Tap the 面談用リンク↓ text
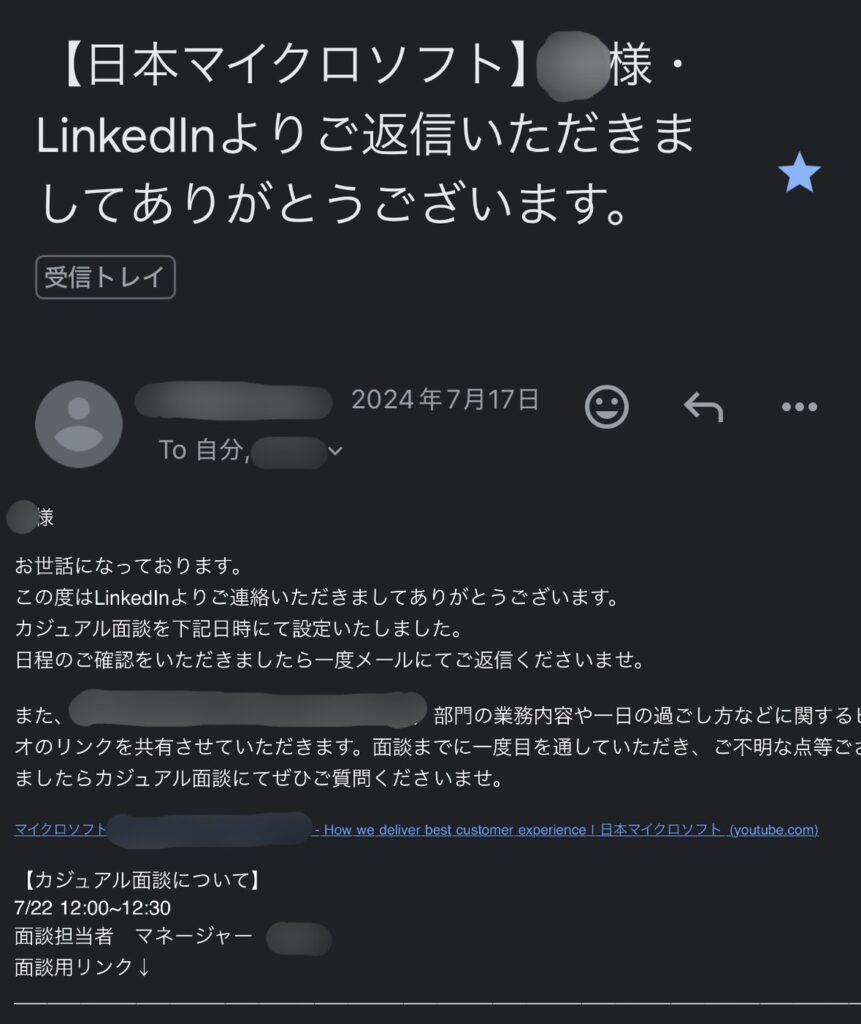The height and width of the screenshot is (1024, 861). click(82, 967)
